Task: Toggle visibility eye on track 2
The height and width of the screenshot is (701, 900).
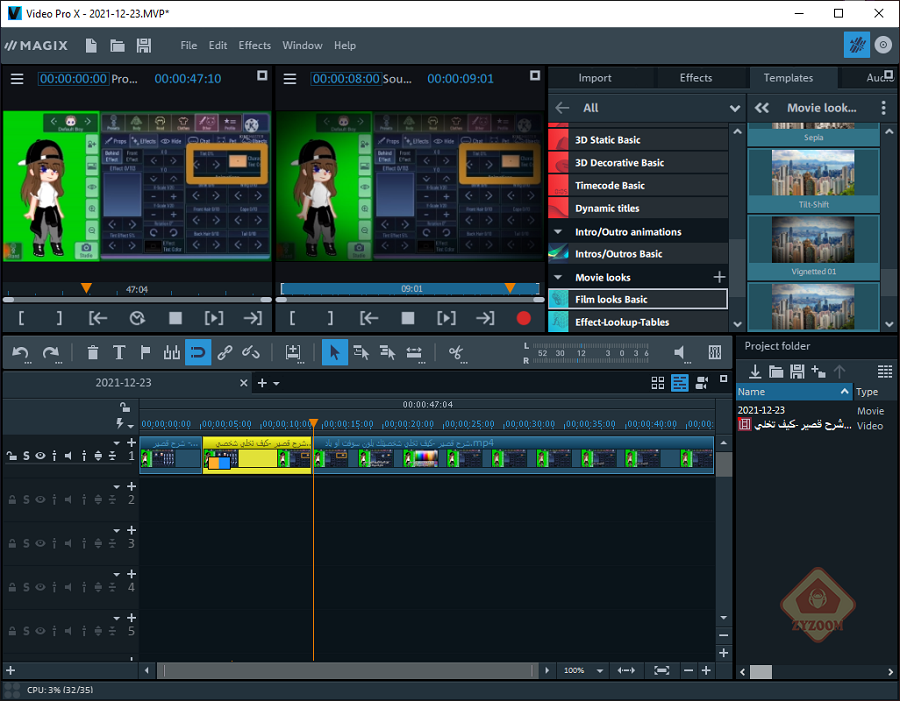Action: [x=40, y=499]
